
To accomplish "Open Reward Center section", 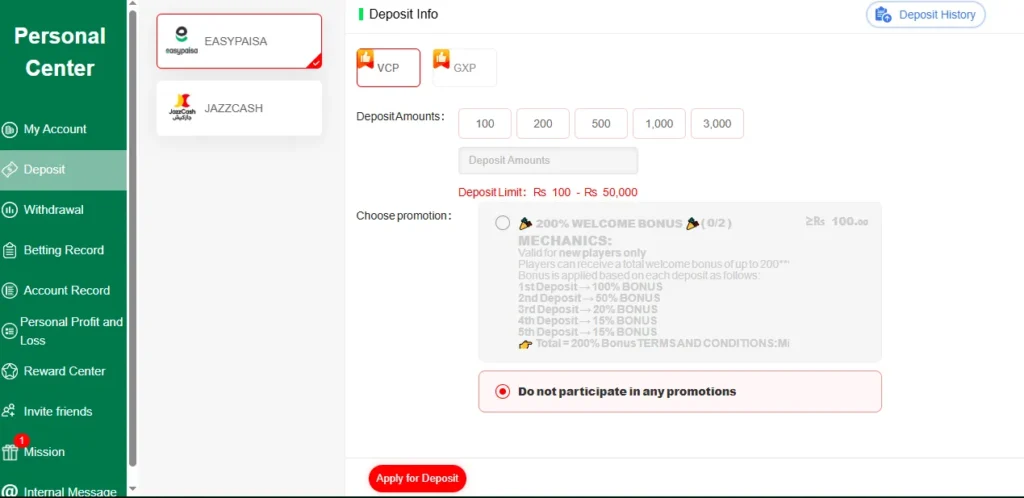I will pos(63,371).
